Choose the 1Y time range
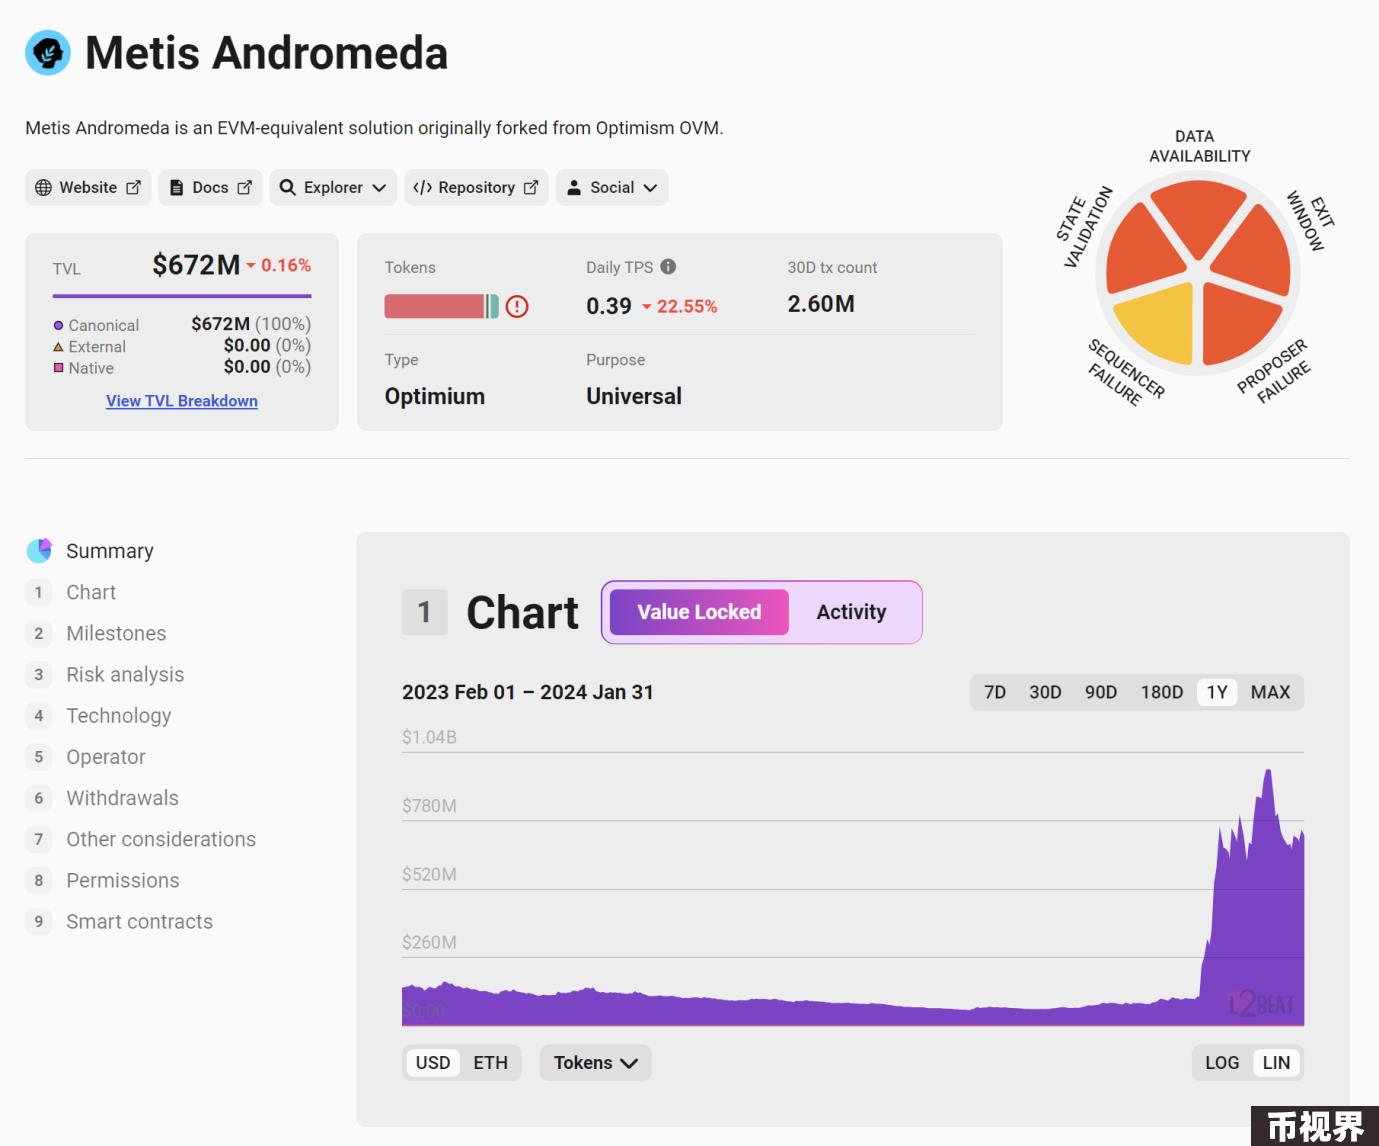This screenshot has width=1379, height=1146. coord(1217,692)
